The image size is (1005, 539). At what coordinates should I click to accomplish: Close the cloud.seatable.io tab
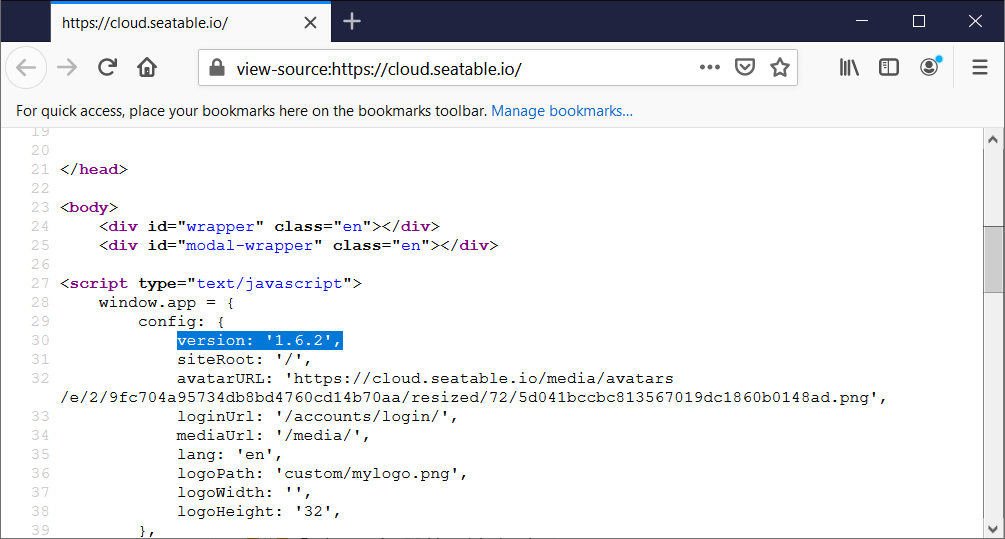pos(311,22)
